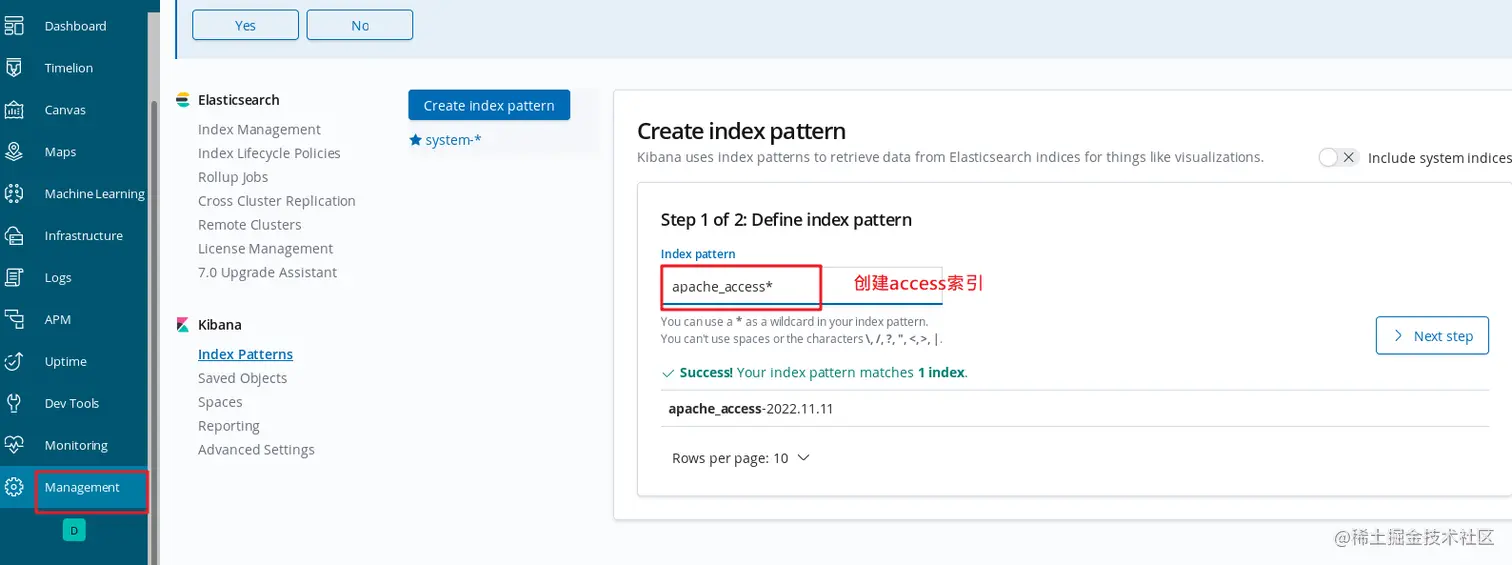1512x565 pixels.
Task: Go to Rollup Jobs
Action: 233,177
